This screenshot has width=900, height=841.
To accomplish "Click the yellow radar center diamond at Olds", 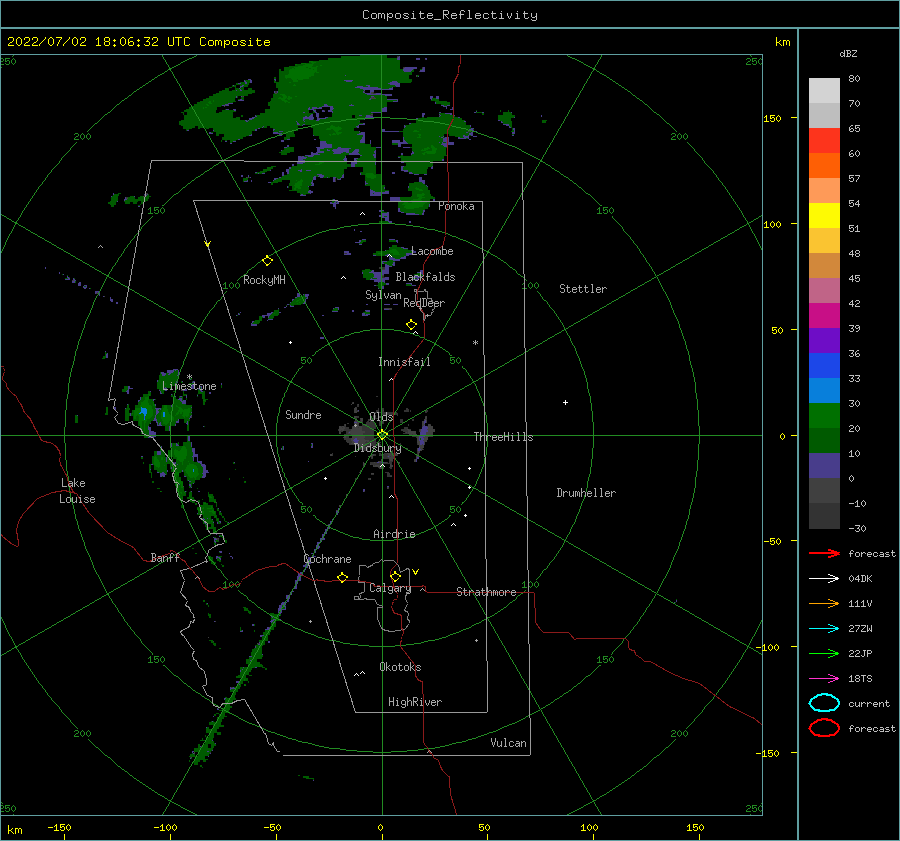I will click(382, 435).
